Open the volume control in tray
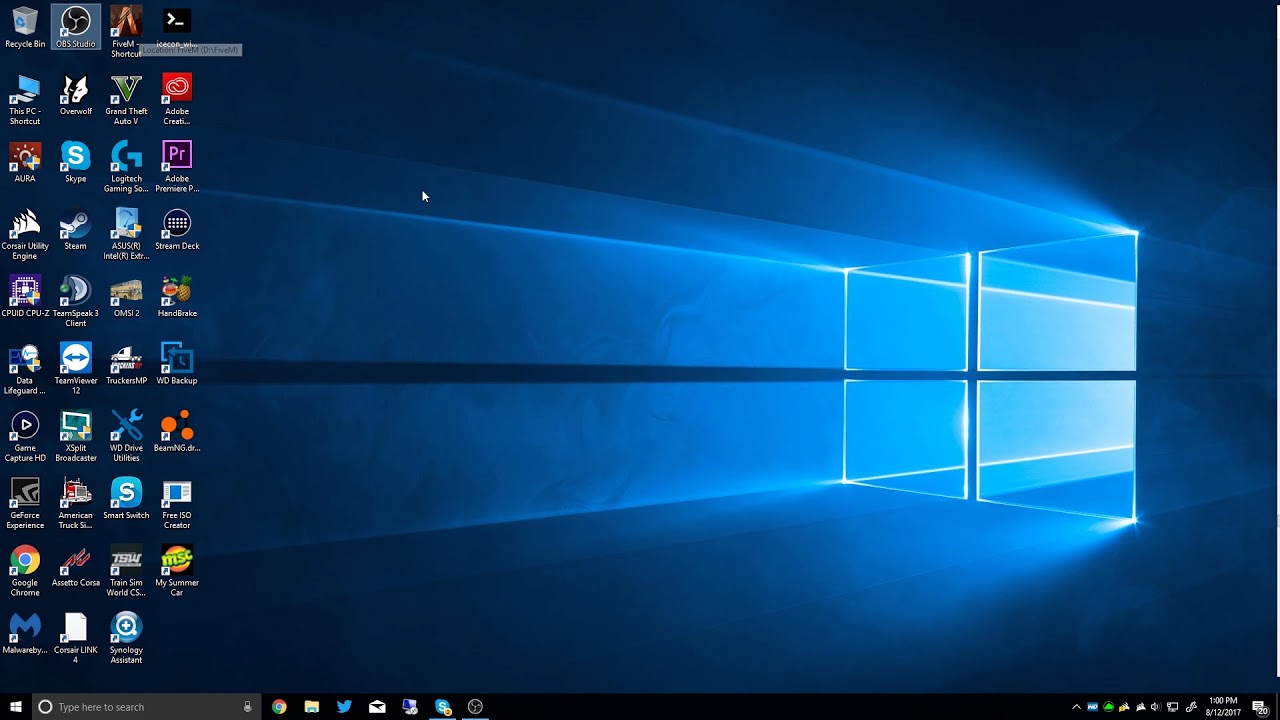This screenshot has width=1280, height=720. point(1156,707)
